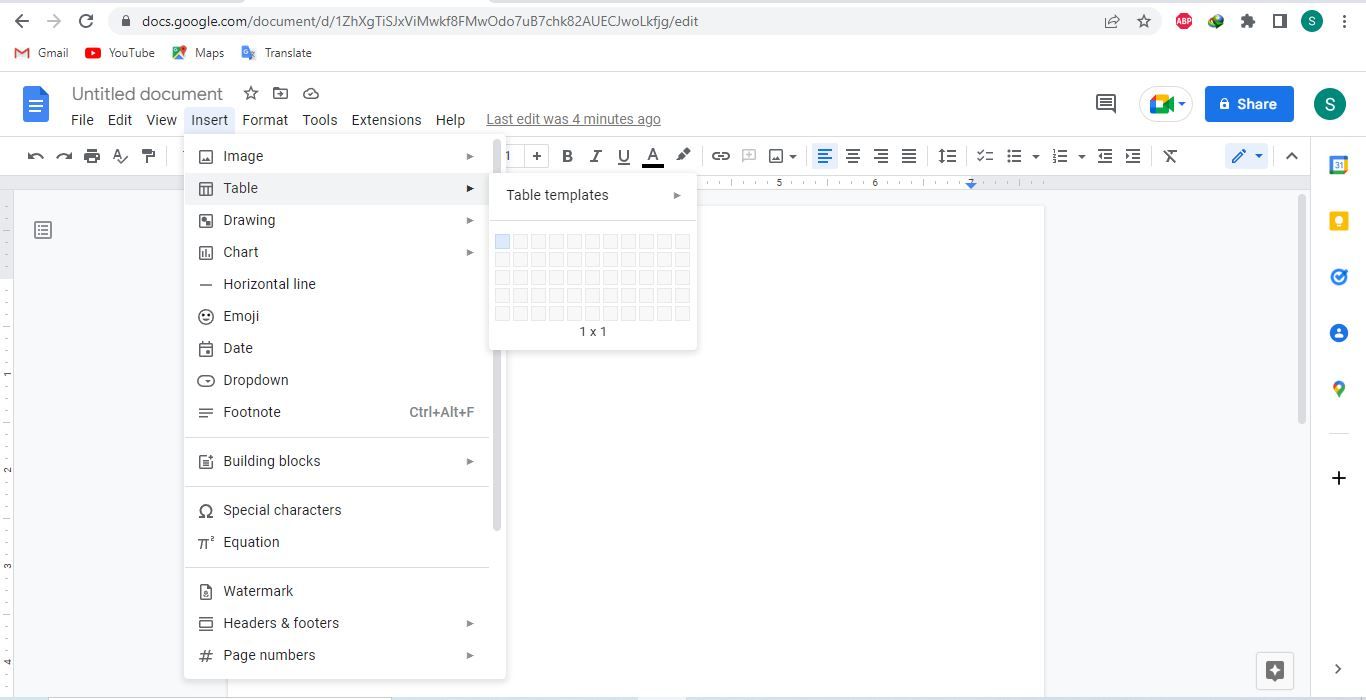Click the Add comment icon in toolbar
Screen dimensions: 1366x700
coord(748,156)
